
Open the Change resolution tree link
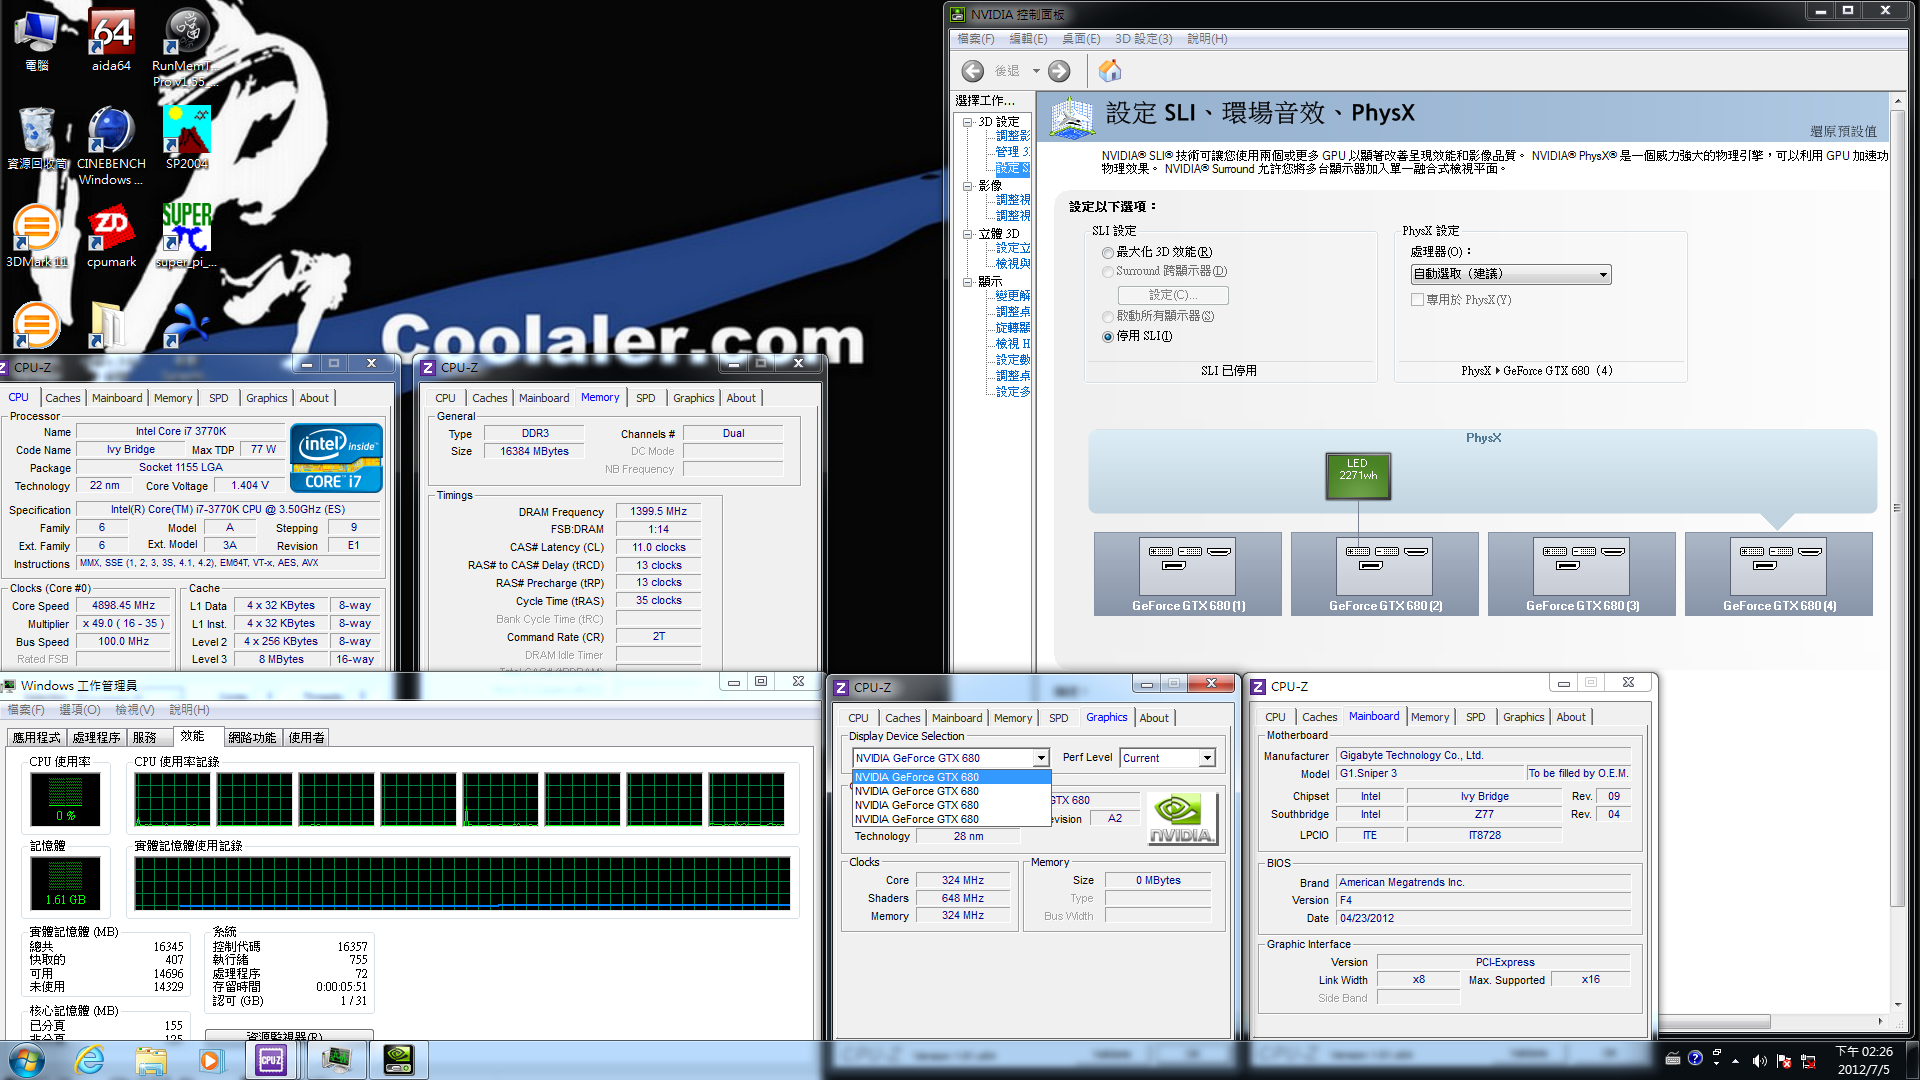click(1012, 296)
